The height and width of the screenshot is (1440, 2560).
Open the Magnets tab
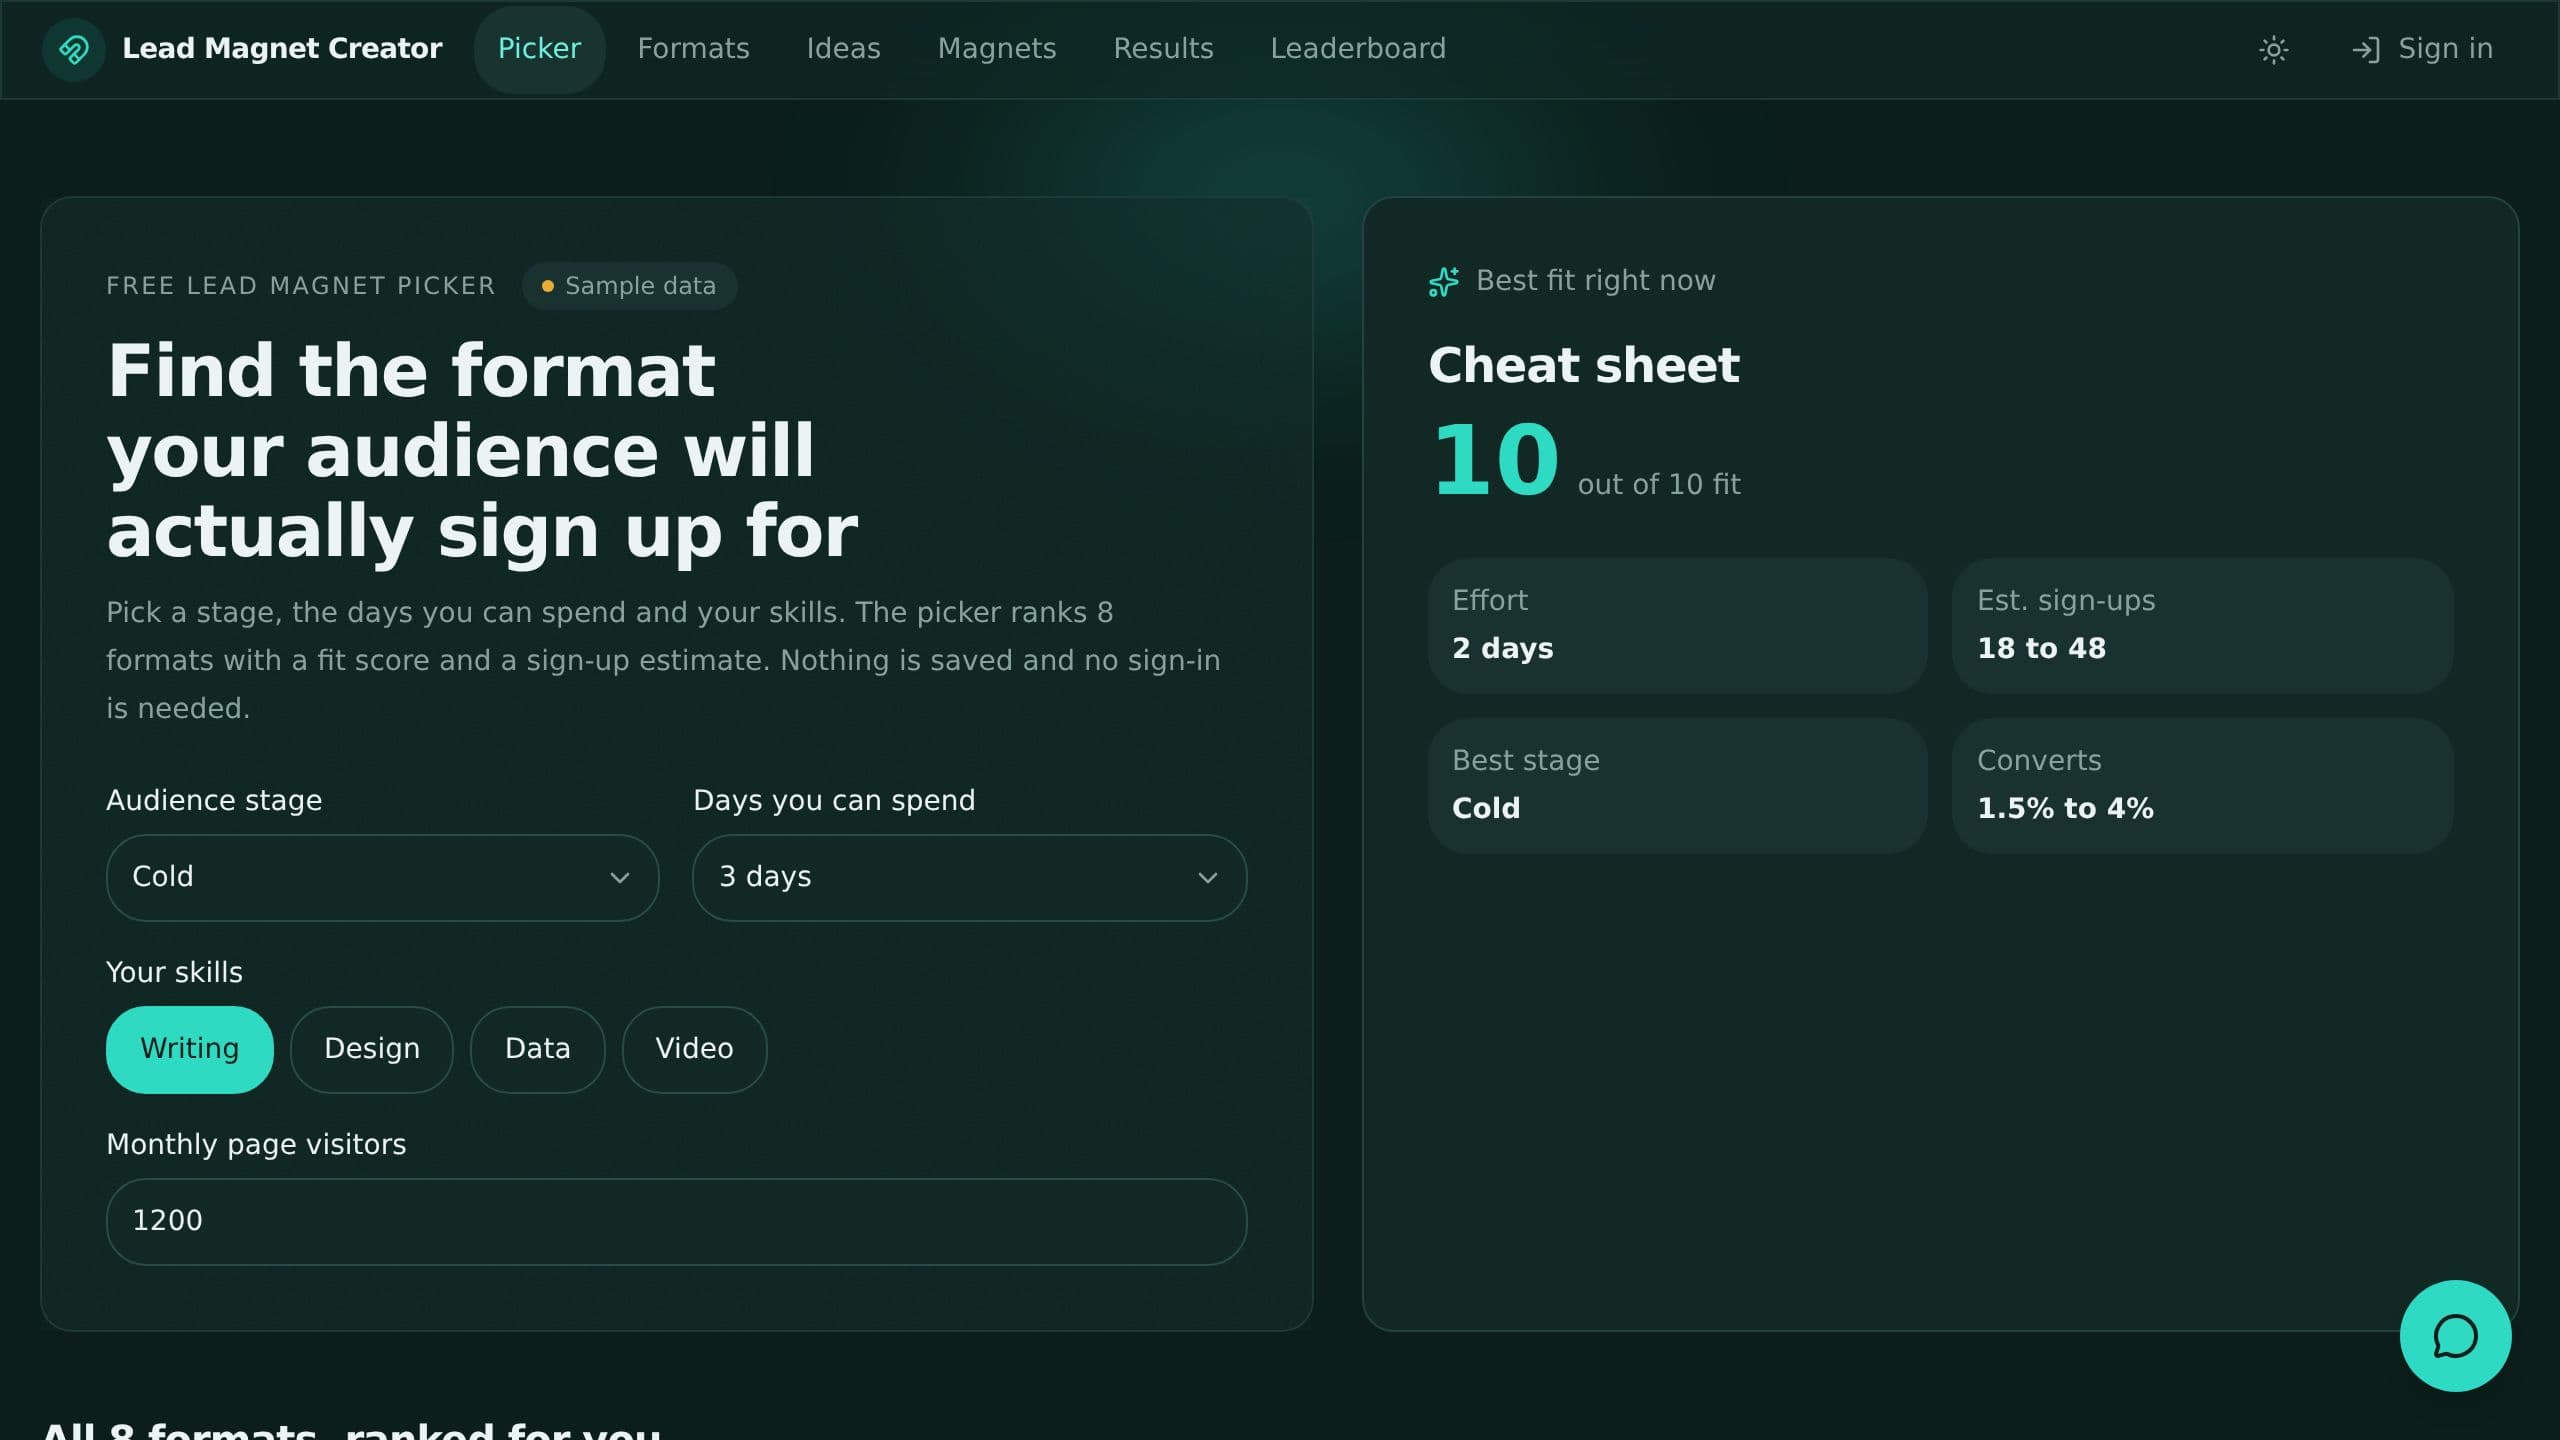997,49
